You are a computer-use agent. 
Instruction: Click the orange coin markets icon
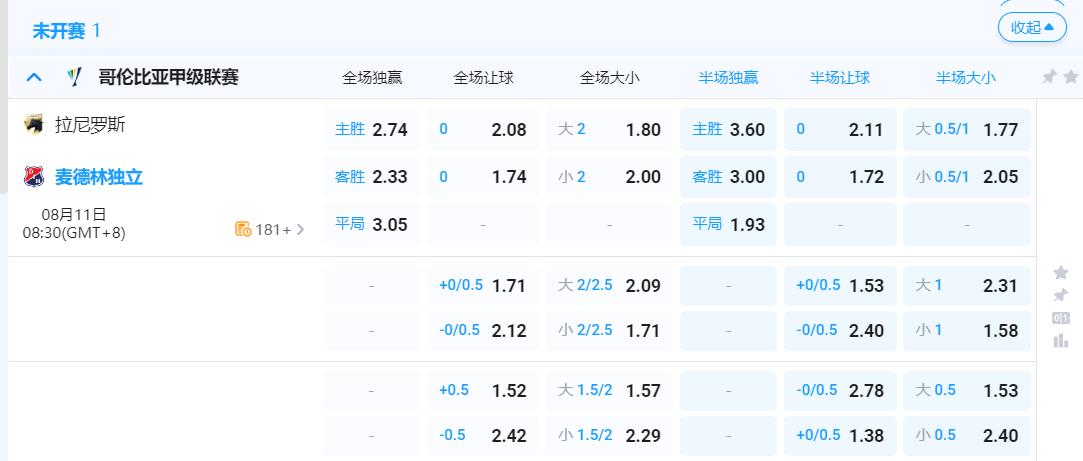[242, 229]
